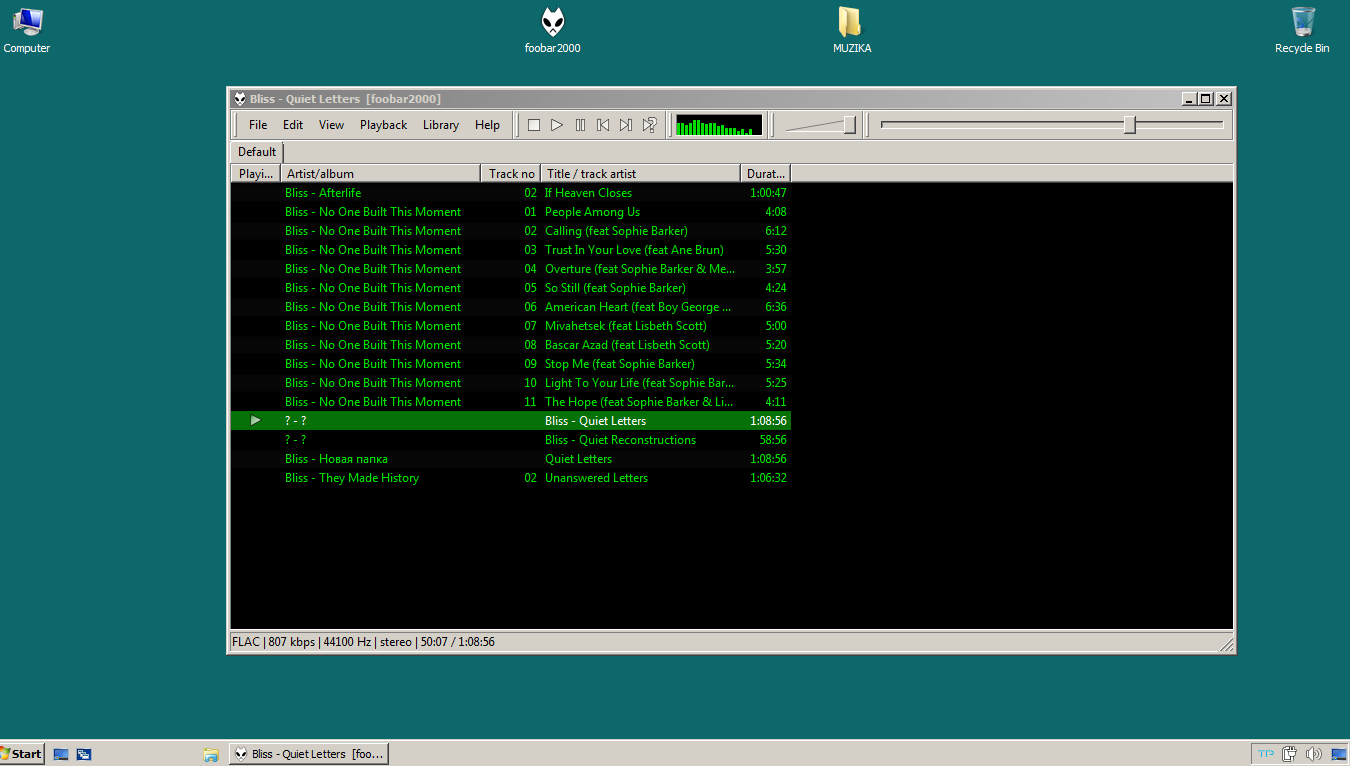Image resolution: width=1350 pixels, height=766 pixels.
Task: Select the track Unanswered Letters
Action: (511, 478)
